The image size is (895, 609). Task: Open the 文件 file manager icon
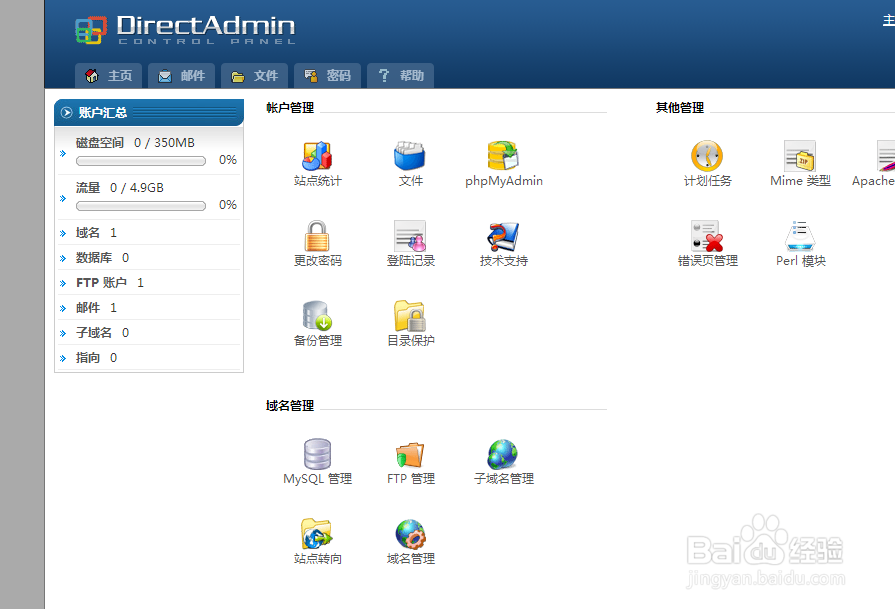409,156
